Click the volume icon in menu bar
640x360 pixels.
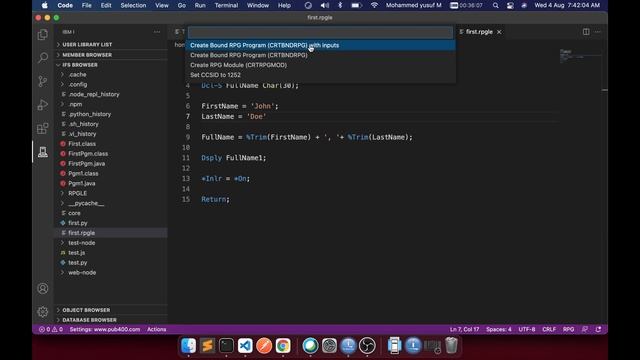(324, 5)
